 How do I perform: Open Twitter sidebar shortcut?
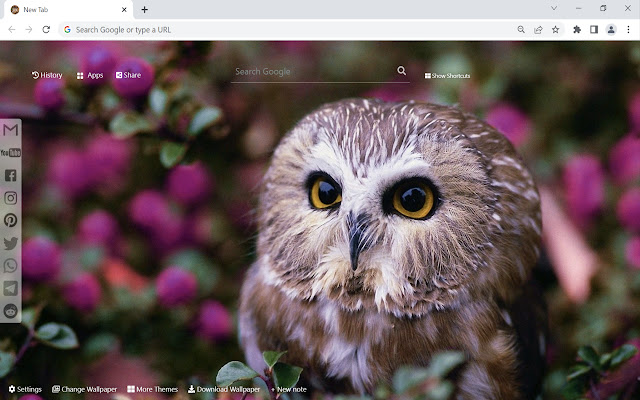[11, 243]
